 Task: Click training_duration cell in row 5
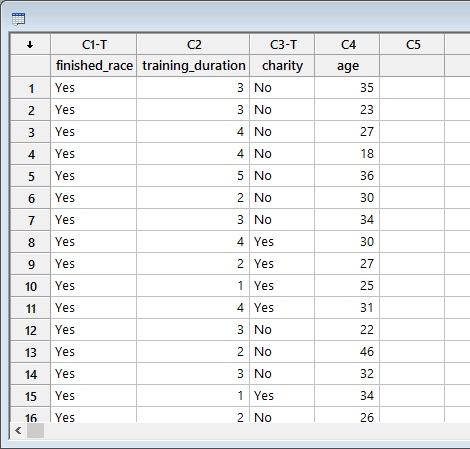tap(193, 176)
